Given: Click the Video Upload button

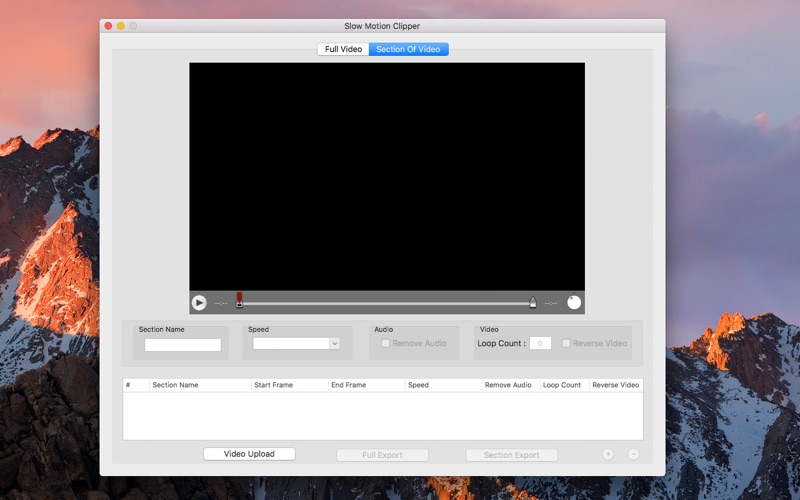Looking at the screenshot, I should pyautogui.click(x=249, y=454).
